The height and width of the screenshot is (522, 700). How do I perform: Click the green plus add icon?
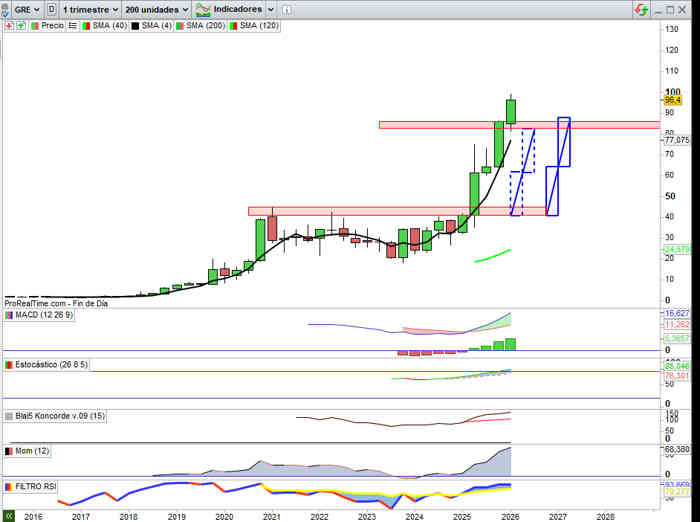[20, 25]
